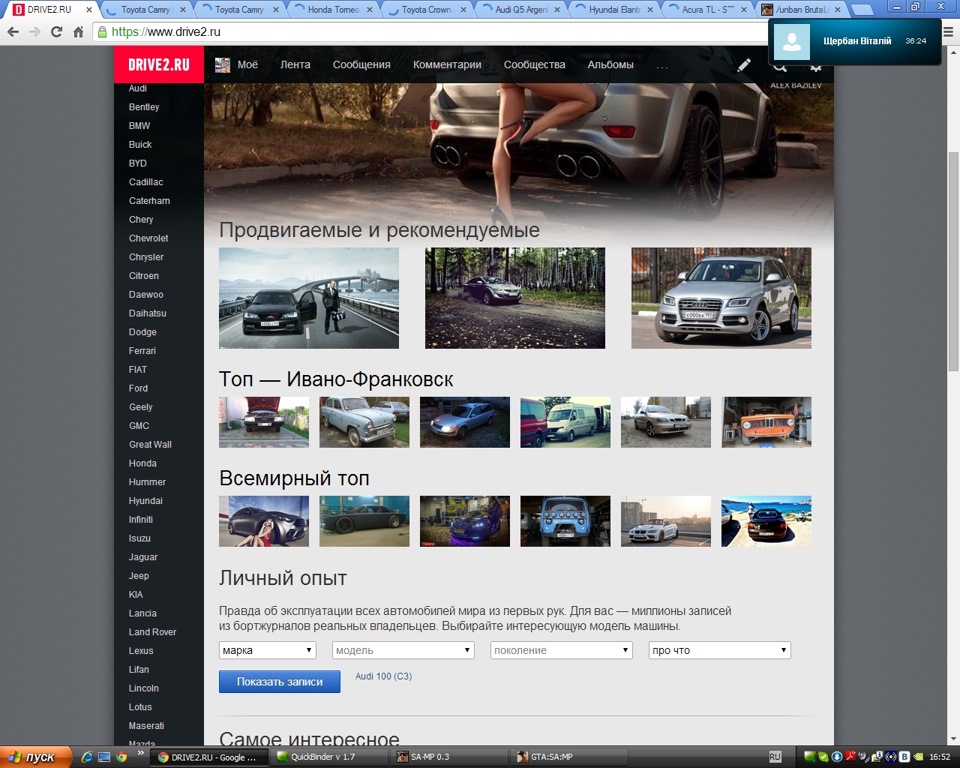This screenshot has height=768, width=960.
Task: Close the Toyota Crown tab
Action: coord(463,10)
